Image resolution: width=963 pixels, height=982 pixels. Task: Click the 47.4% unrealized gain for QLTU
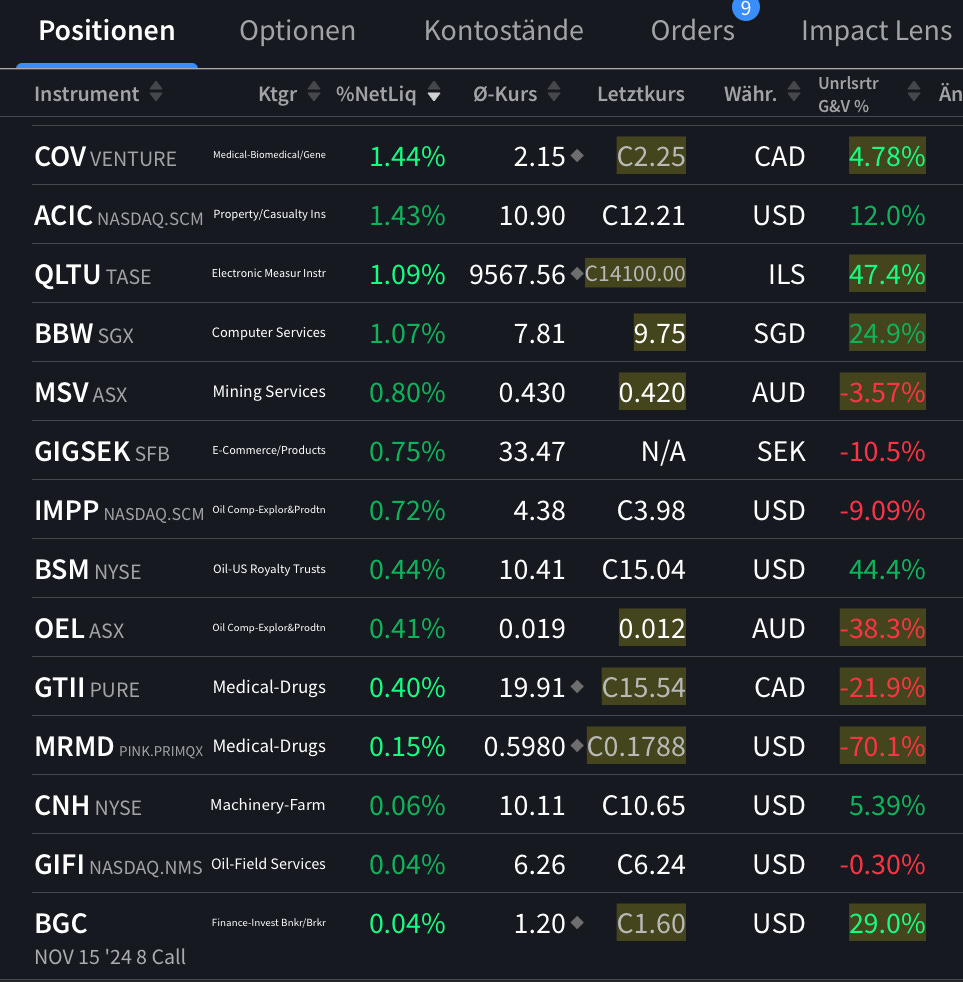[887, 274]
